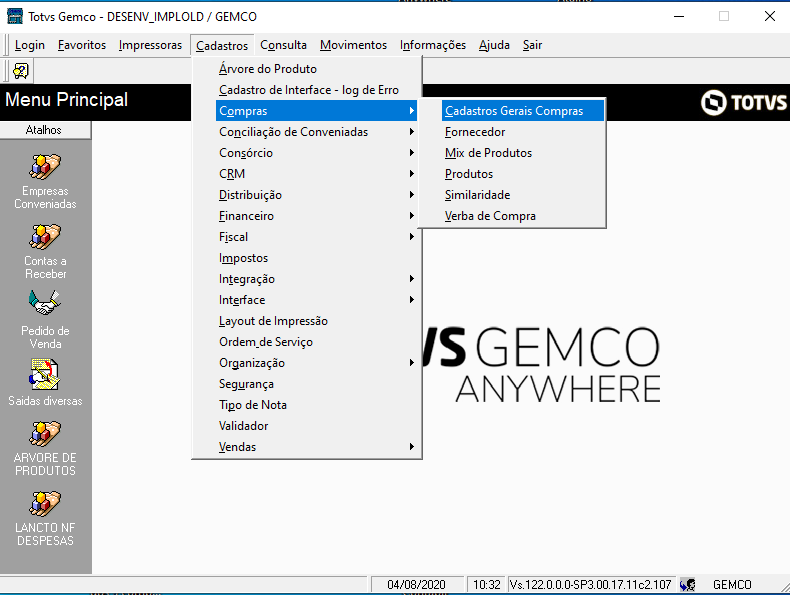Open the Contas a Receber shortcut icon
Image resolution: width=790 pixels, height=595 pixels.
(45, 237)
